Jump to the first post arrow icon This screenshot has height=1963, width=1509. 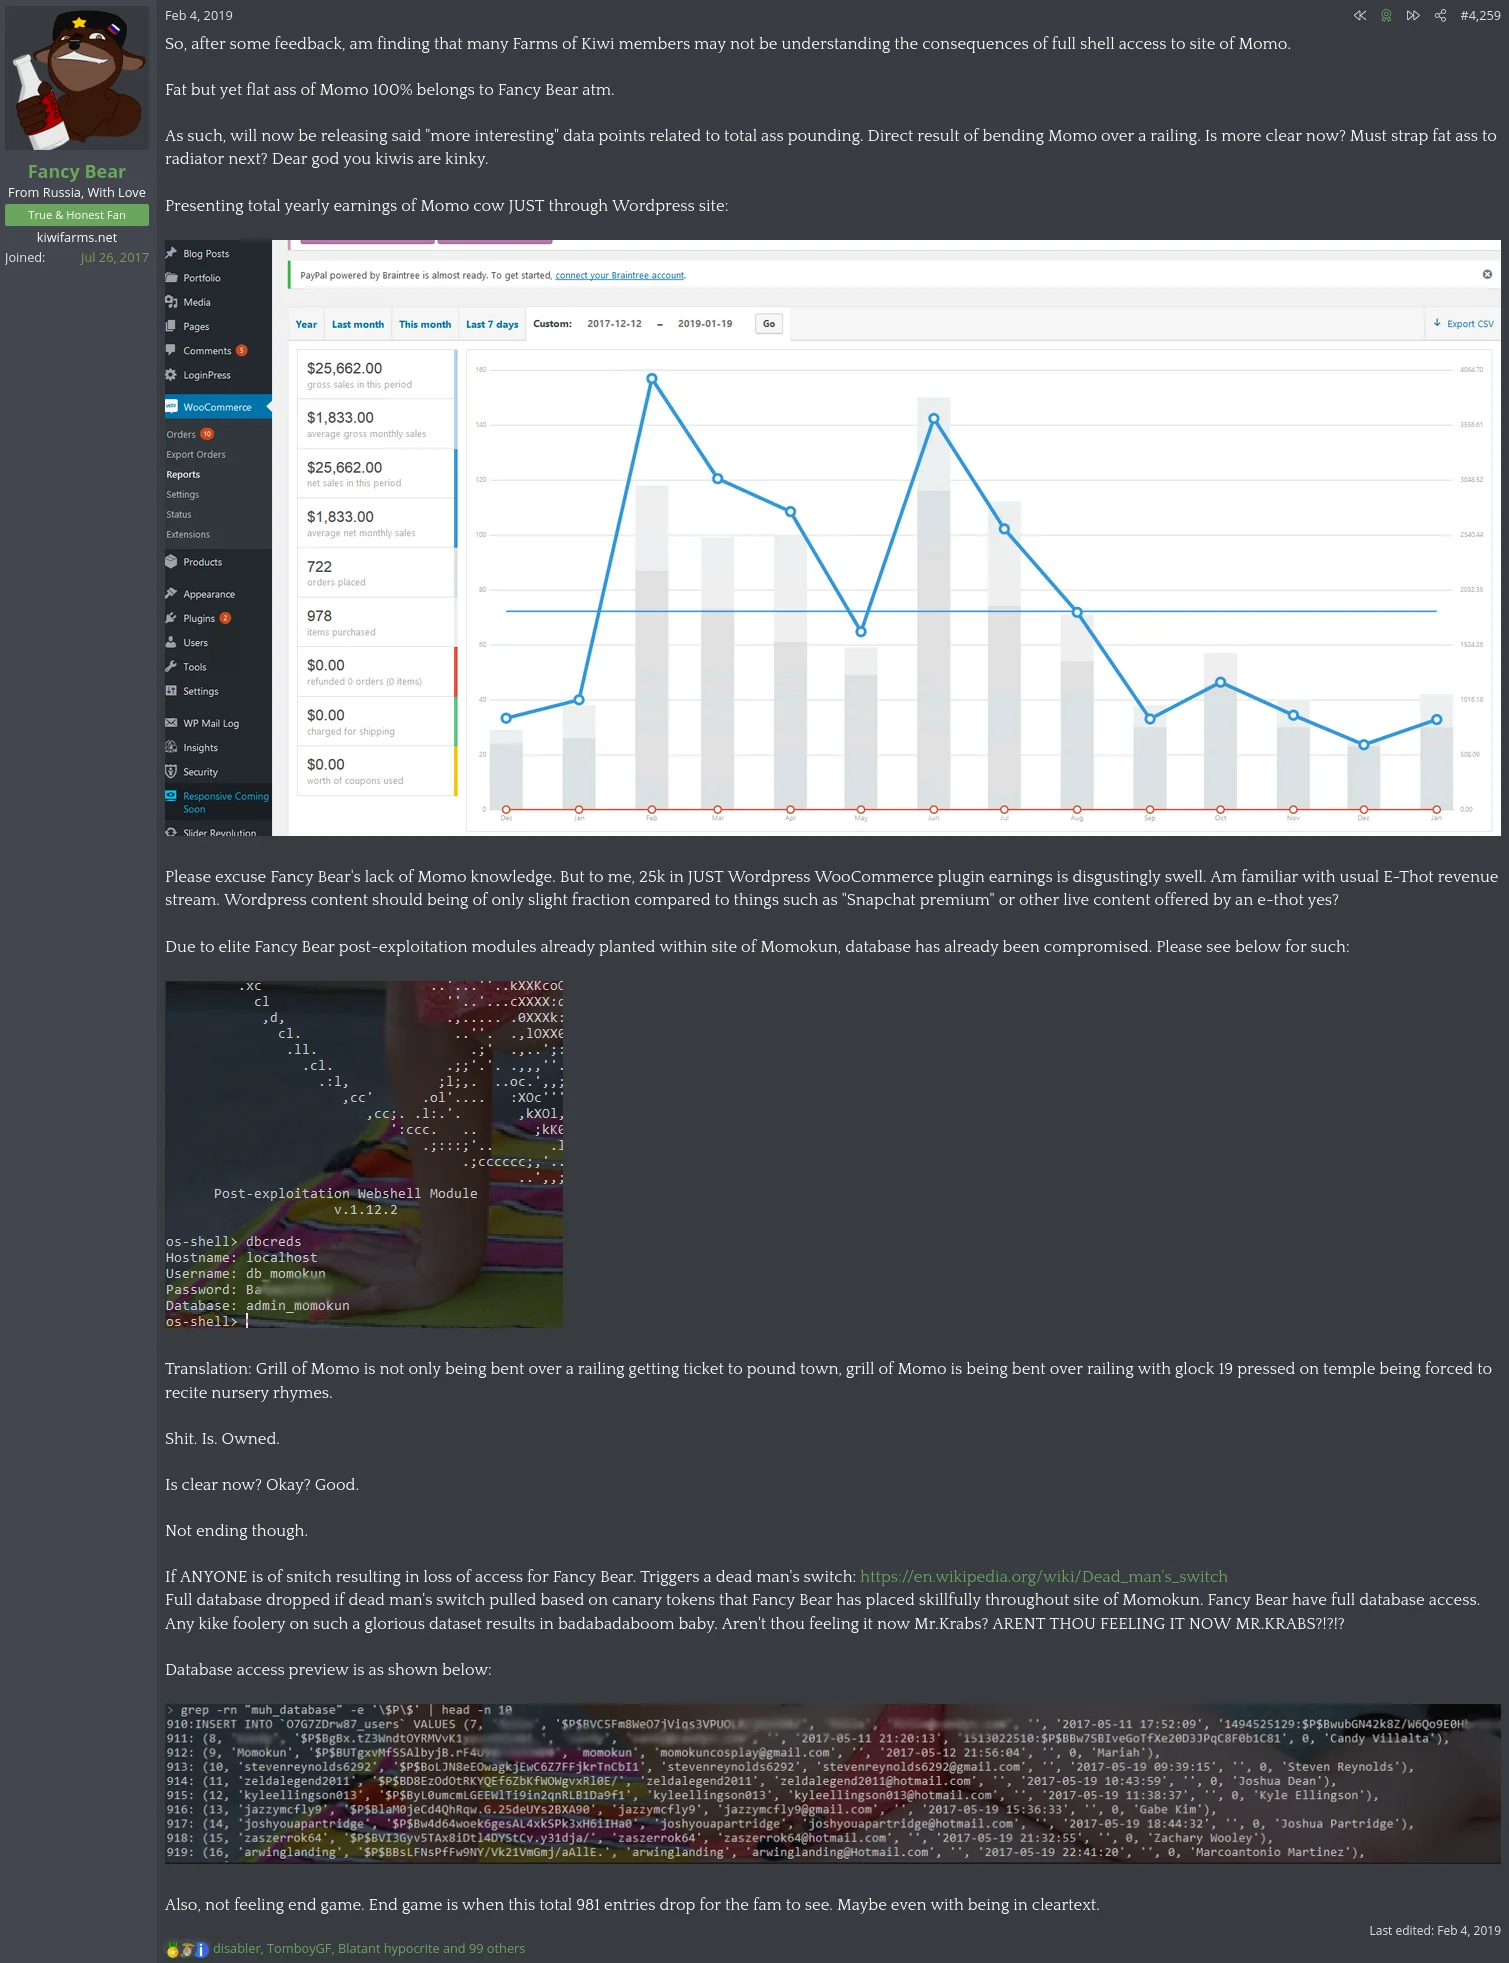tap(1359, 16)
